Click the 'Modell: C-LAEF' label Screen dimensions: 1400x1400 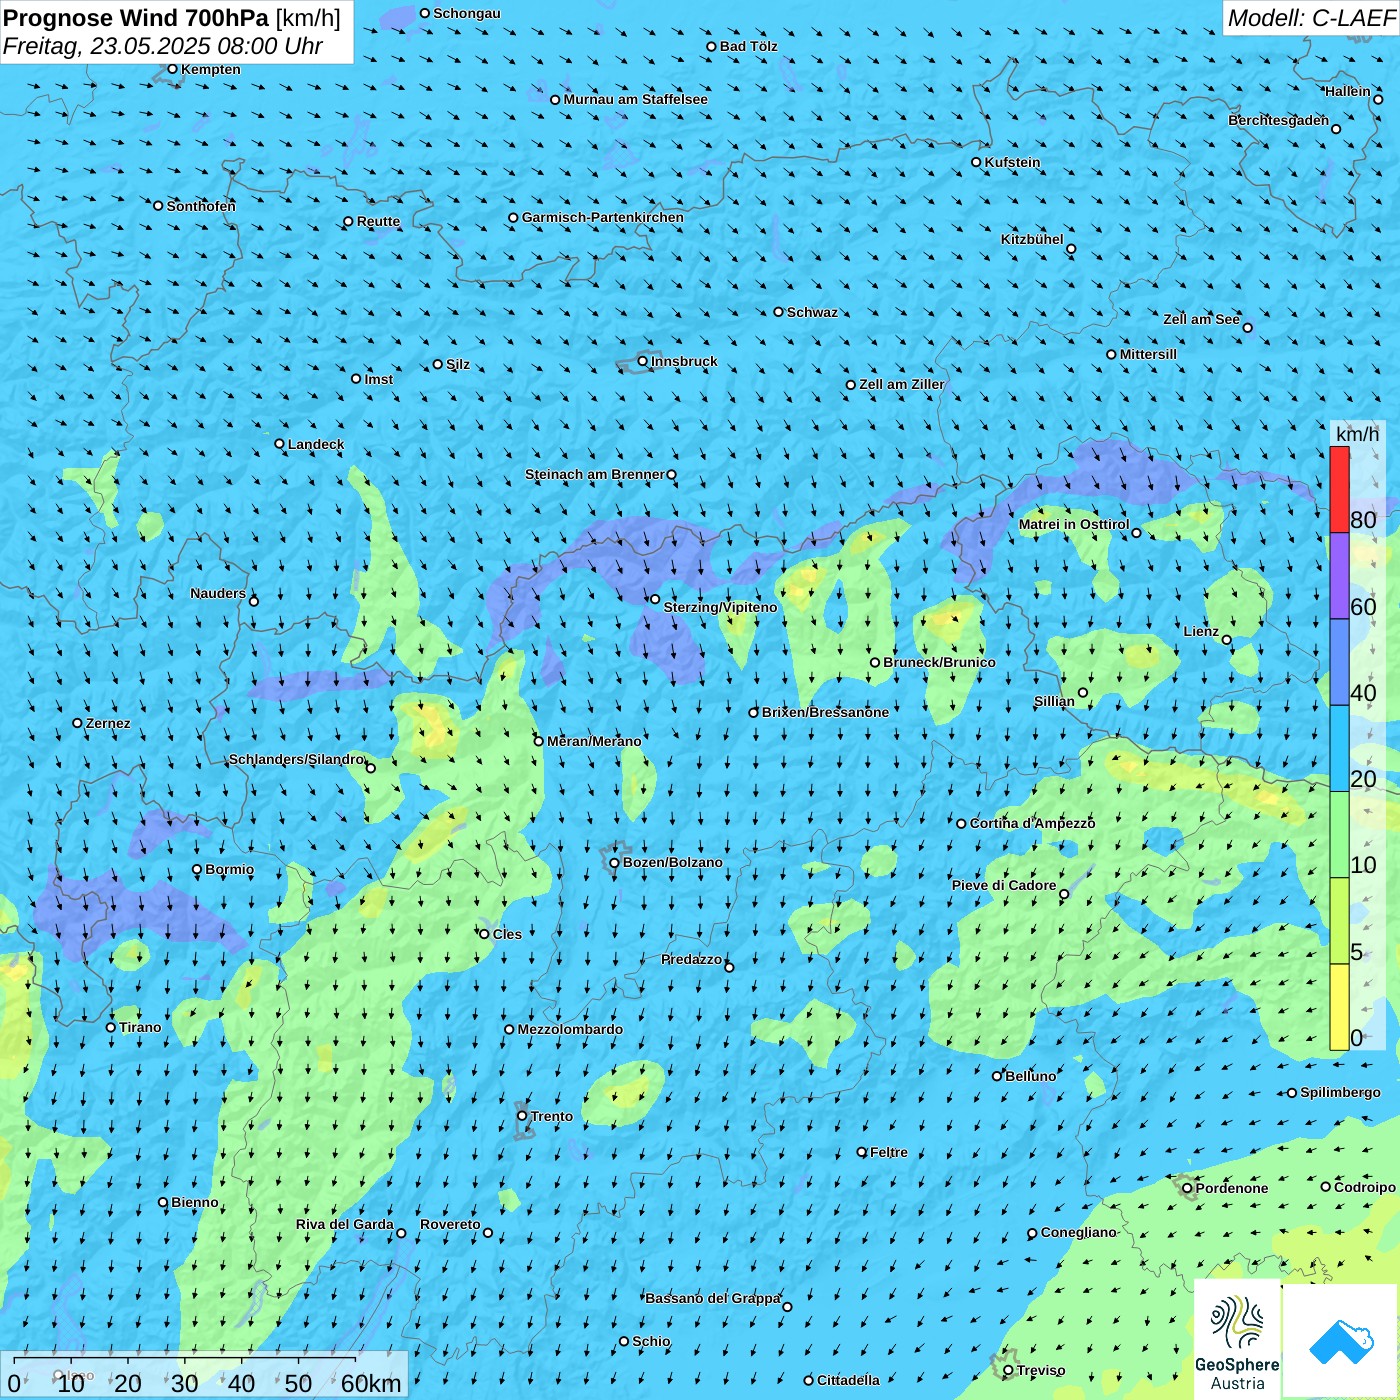pos(1311,18)
